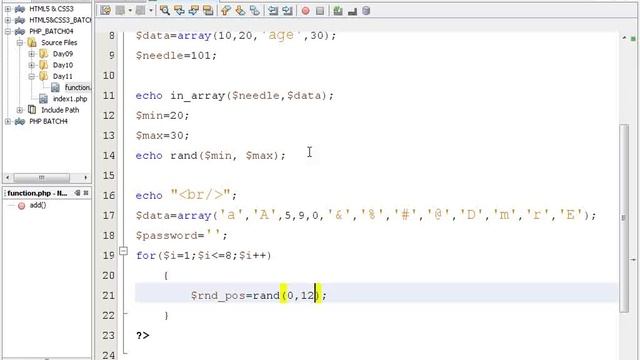Select index1.php in the project tree
This screenshot has height=360, width=640.
click(70, 99)
